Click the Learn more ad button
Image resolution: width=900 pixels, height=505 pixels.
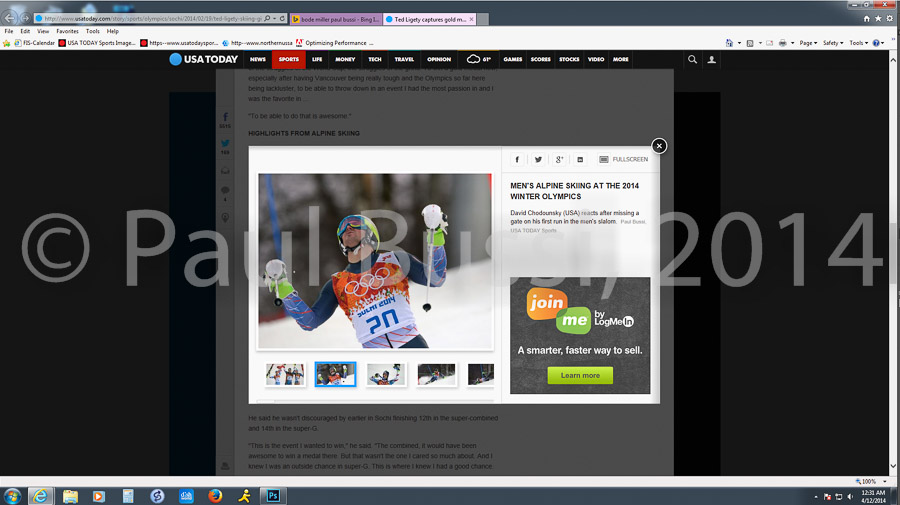[580, 375]
